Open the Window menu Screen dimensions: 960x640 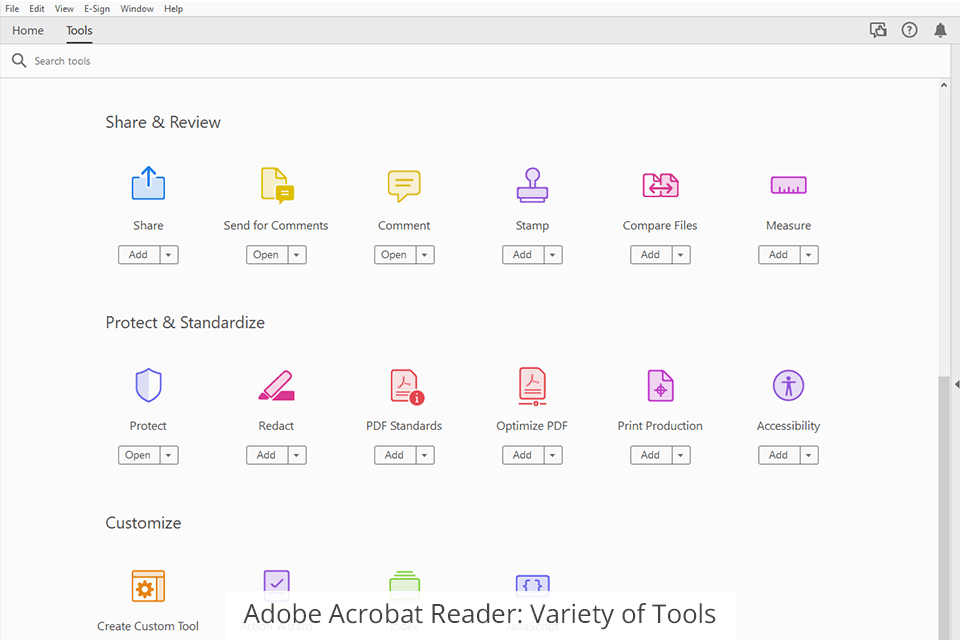pos(137,9)
